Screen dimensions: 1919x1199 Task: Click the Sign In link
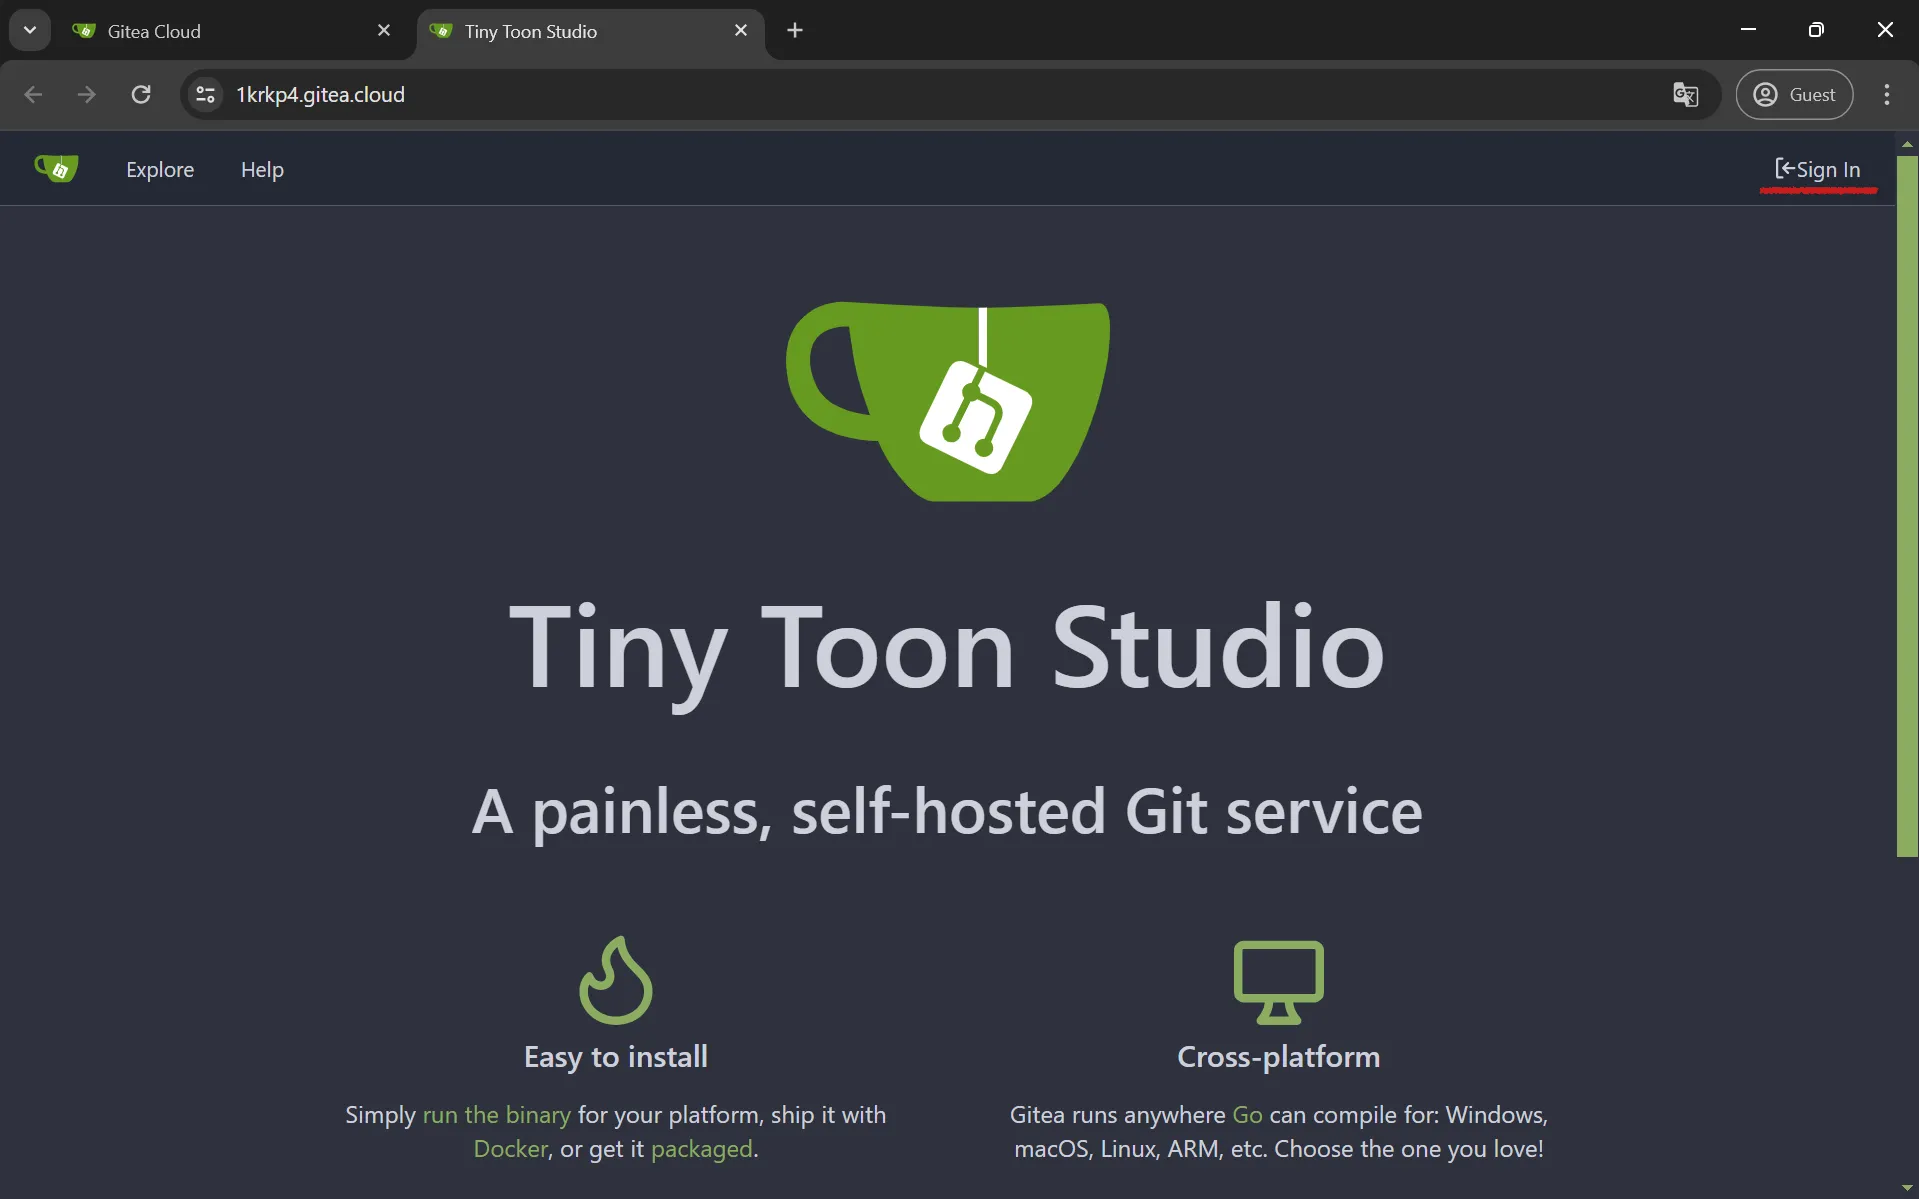(x=1818, y=168)
